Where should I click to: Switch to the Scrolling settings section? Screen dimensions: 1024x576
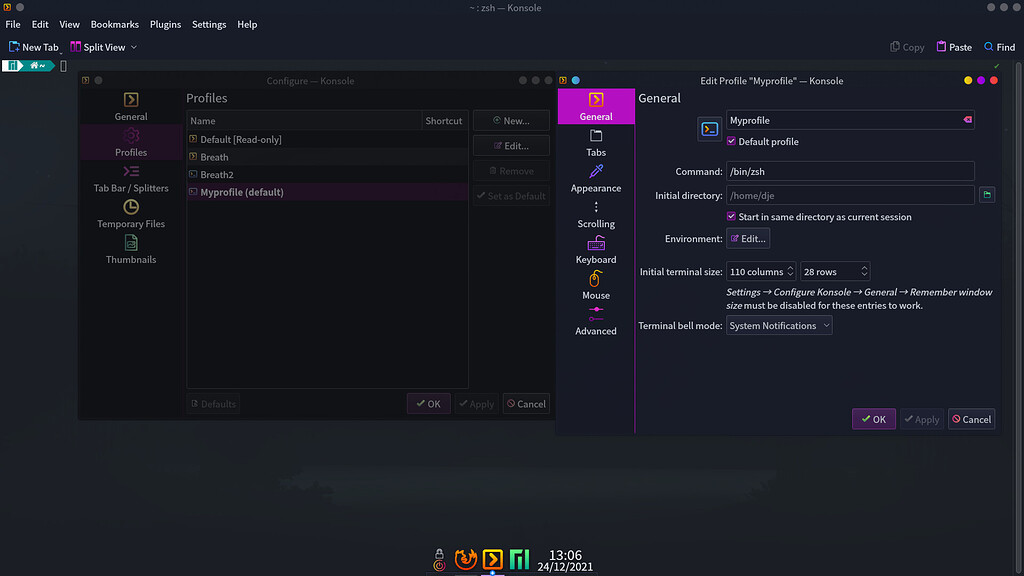tap(595, 217)
